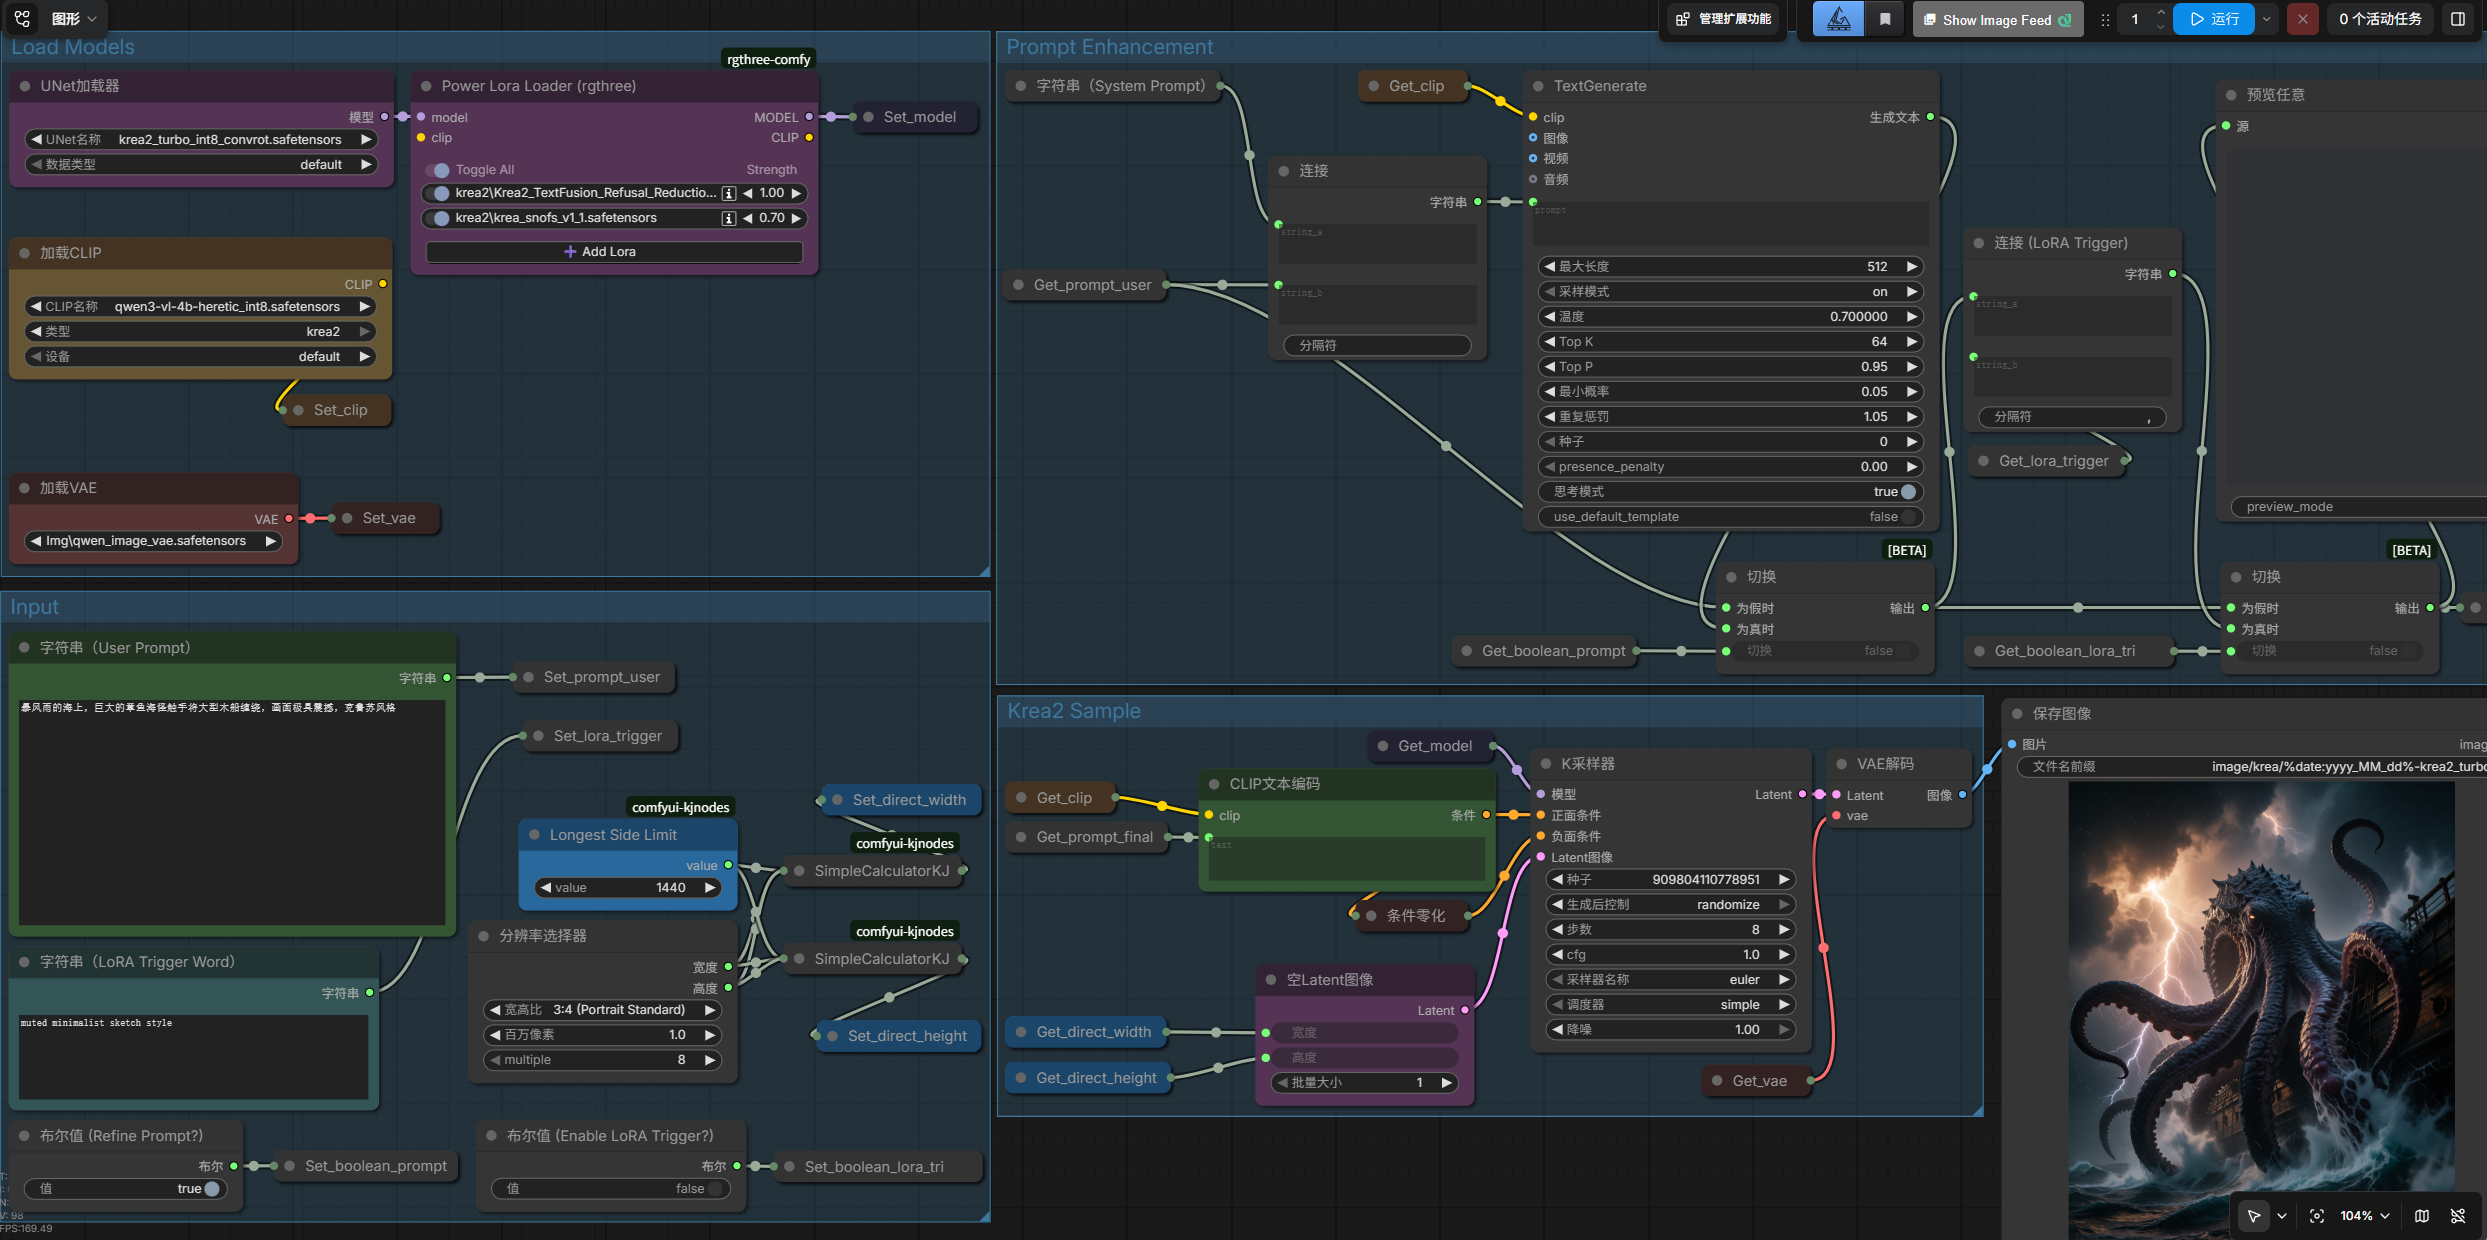Viewport: 2487px width, 1240px height.
Task: Open the 调度器 simple selector
Action: pos(1670,1005)
